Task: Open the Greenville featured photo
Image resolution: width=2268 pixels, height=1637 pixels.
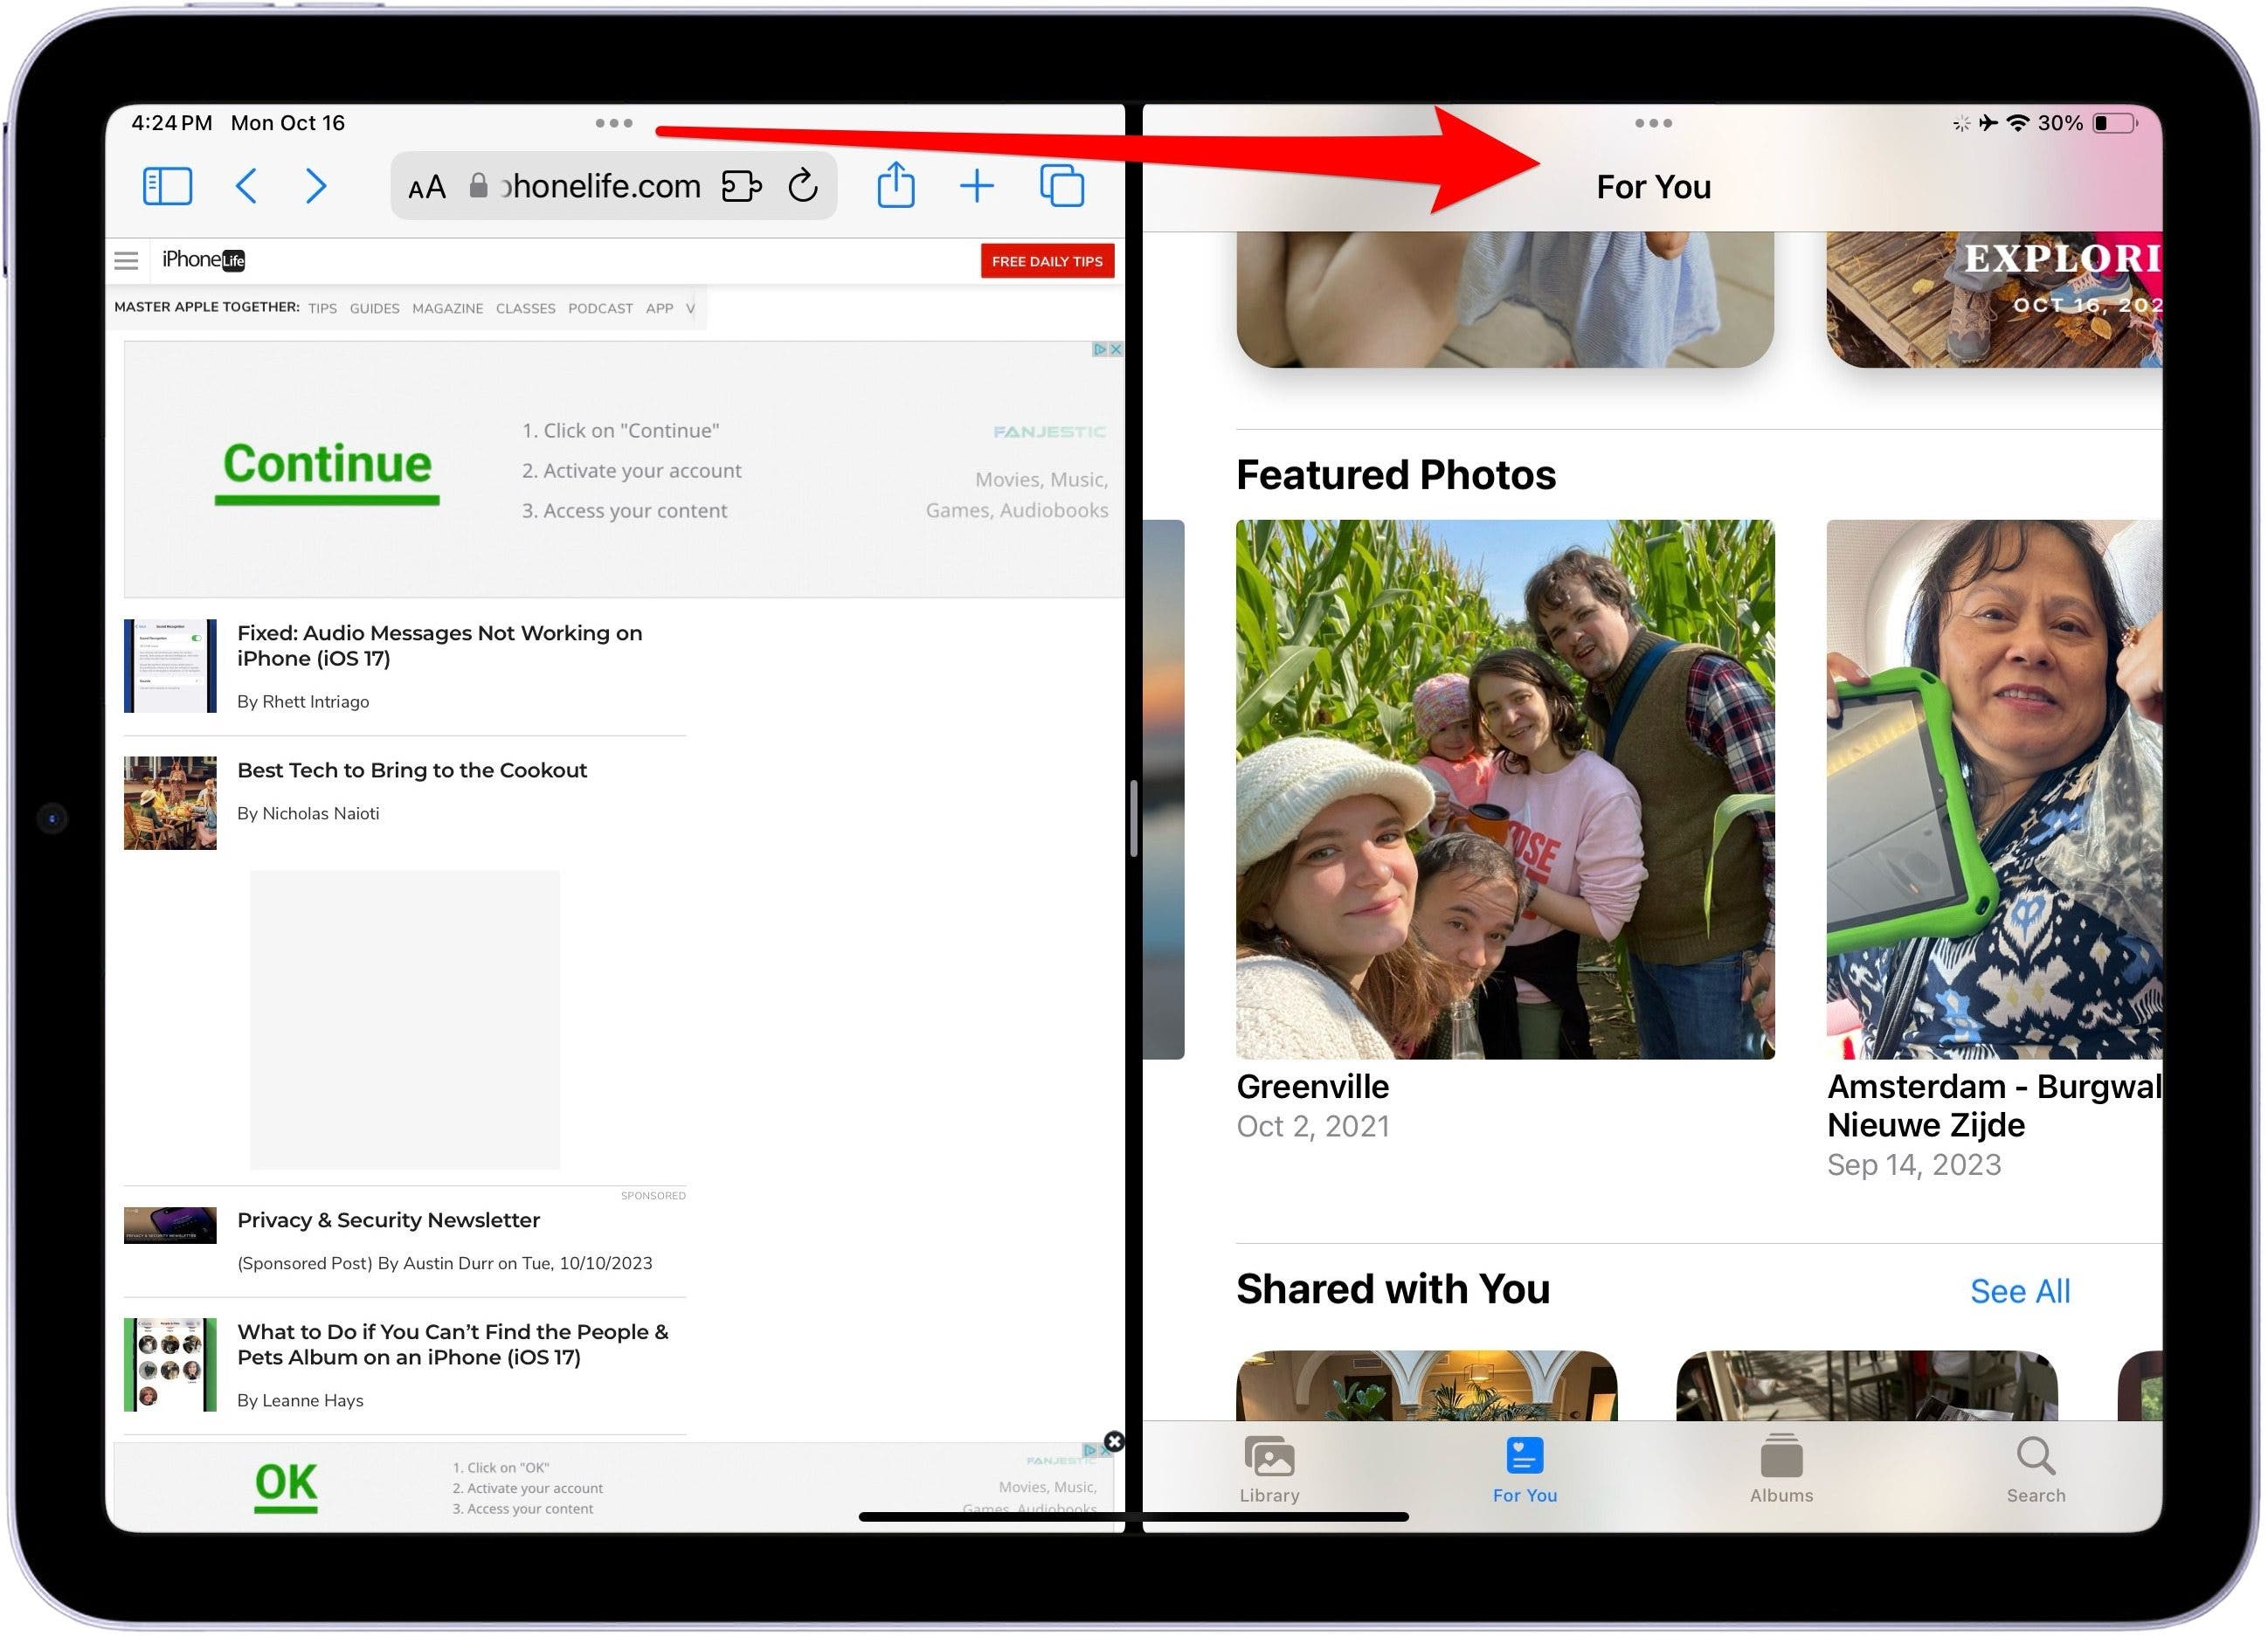Action: point(1507,790)
